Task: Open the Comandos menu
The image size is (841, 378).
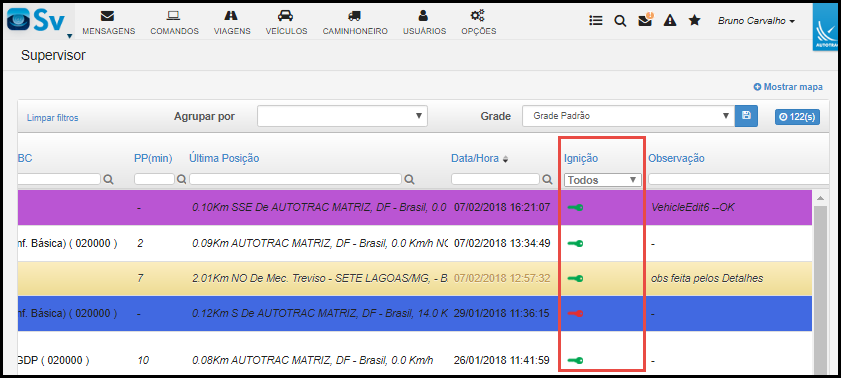Action: pos(174,23)
